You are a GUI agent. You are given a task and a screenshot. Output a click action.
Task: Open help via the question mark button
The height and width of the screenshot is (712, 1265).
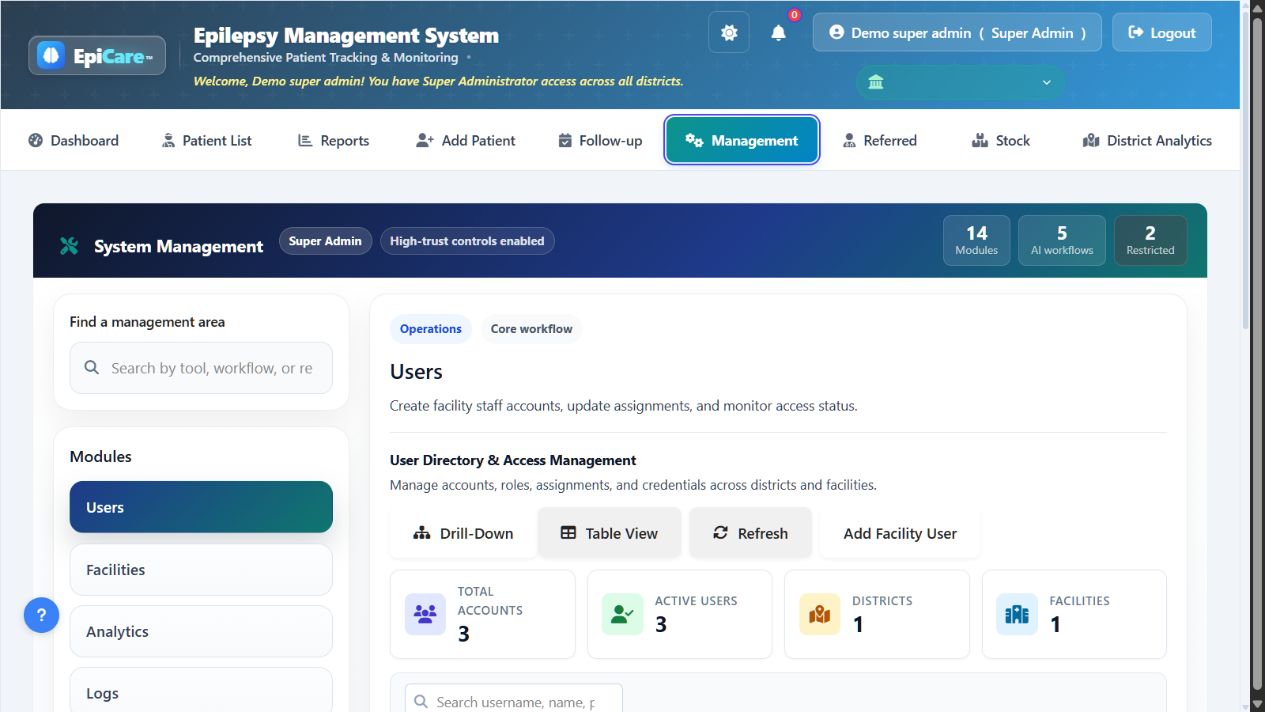click(x=41, y=615)
